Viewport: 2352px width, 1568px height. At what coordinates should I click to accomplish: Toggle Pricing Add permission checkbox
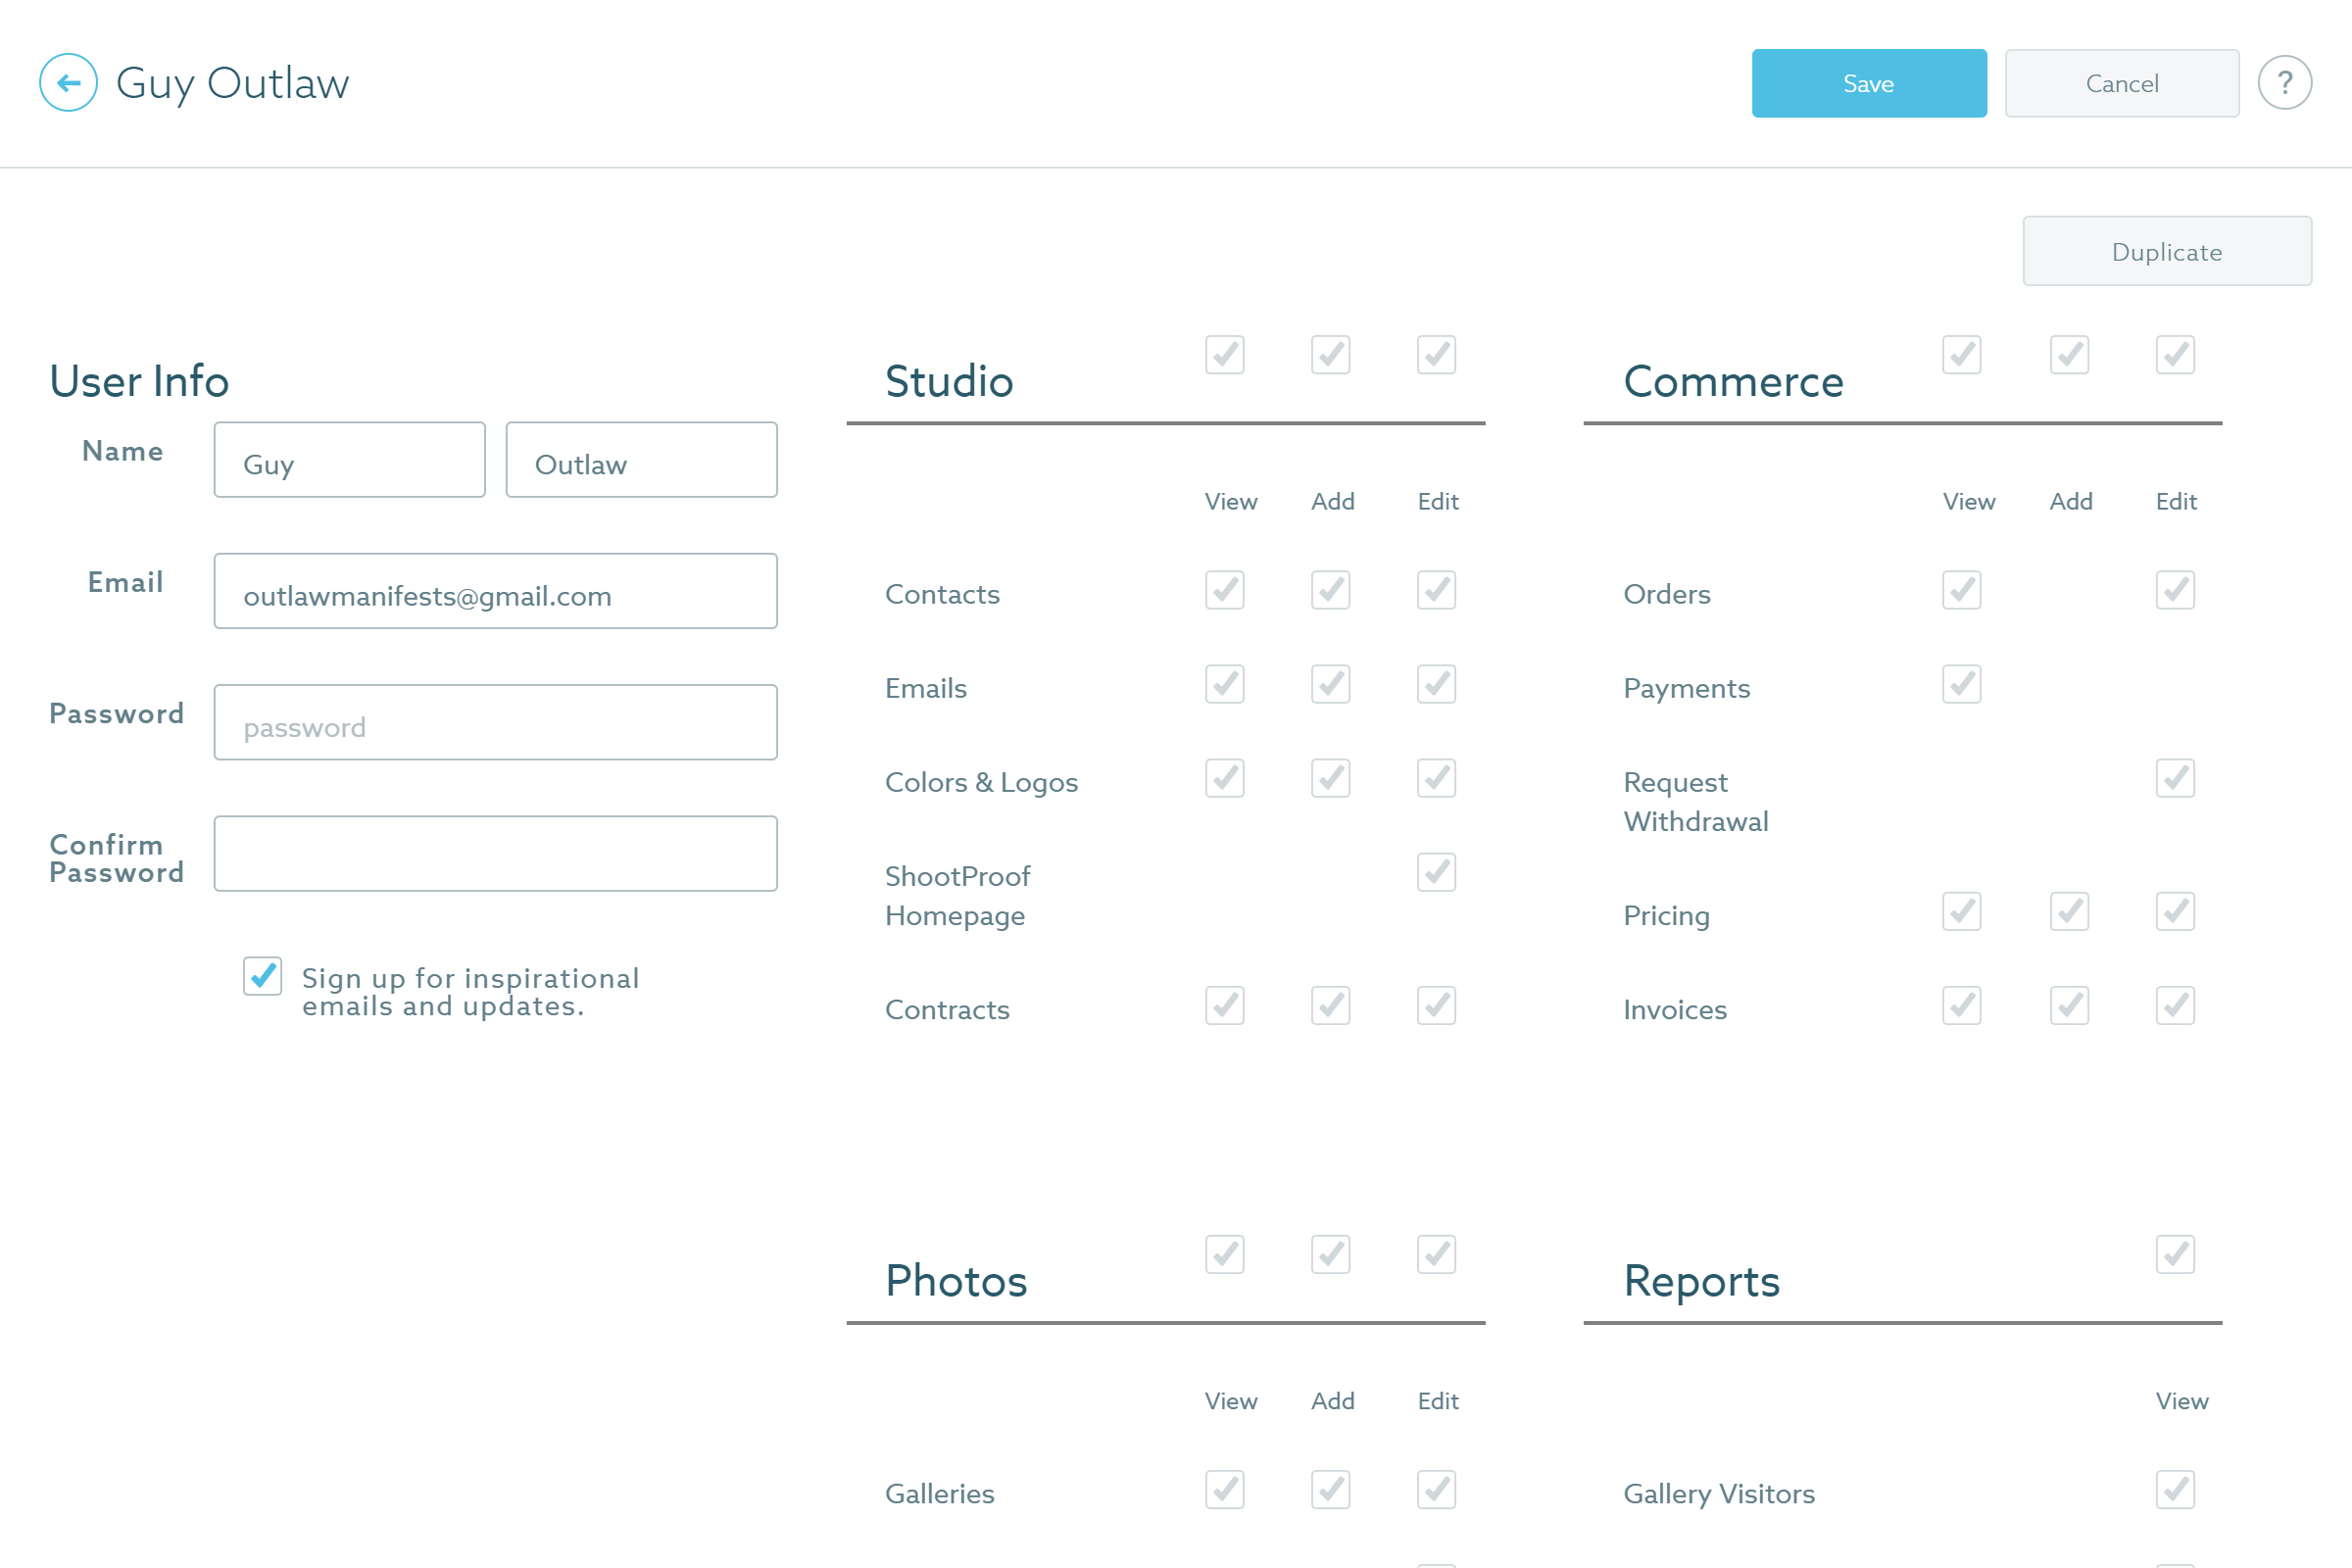(2069, 911)
